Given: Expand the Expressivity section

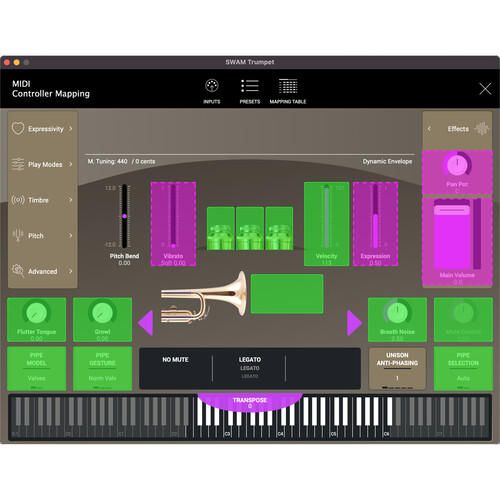Looking at the screenshot, I should (42, 129).
